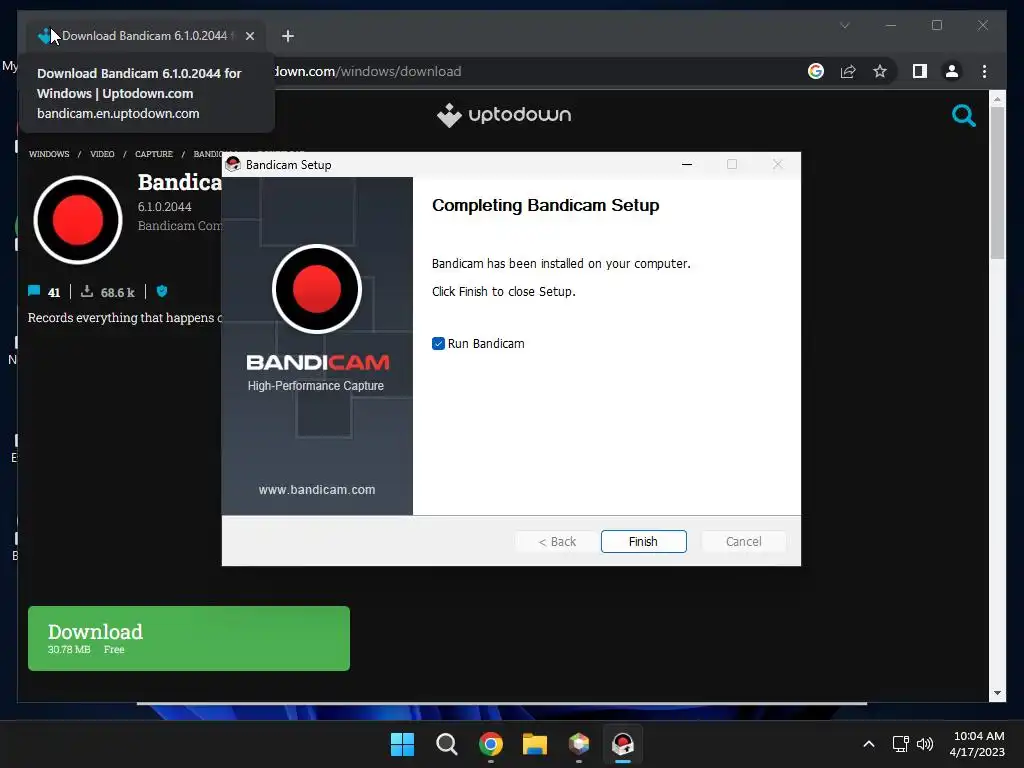Open File Explorer from the taskbar
The image size is (1024, 768).
(x=534, y=744)
